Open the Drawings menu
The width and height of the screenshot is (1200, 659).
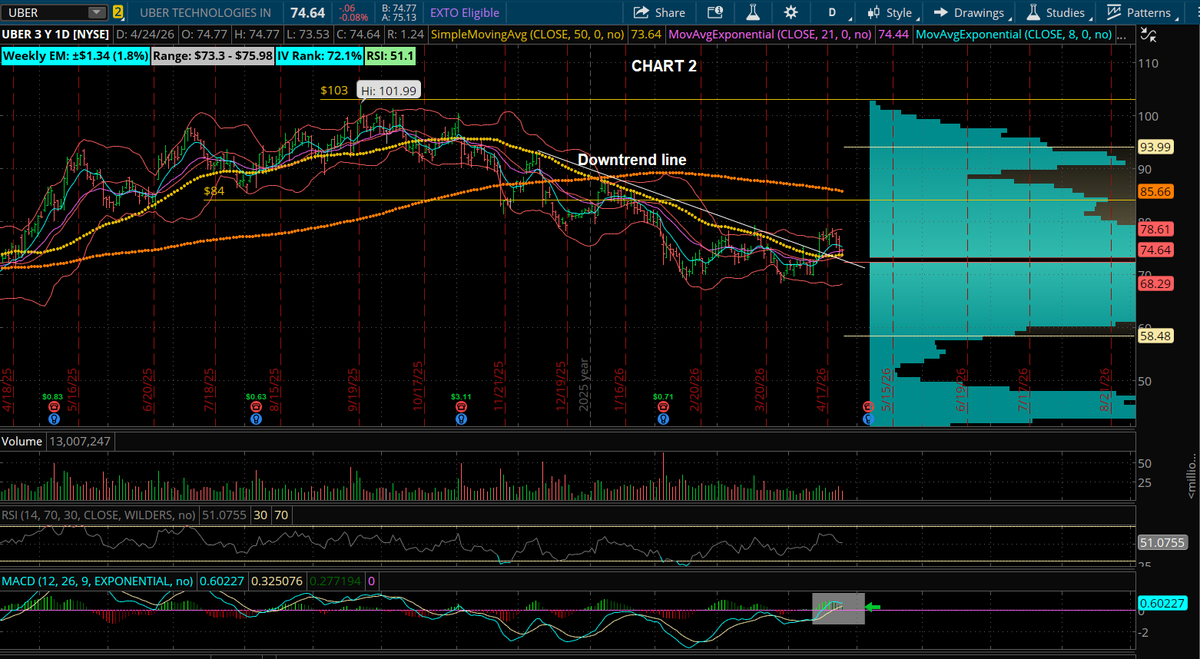[x=970, y=12]
